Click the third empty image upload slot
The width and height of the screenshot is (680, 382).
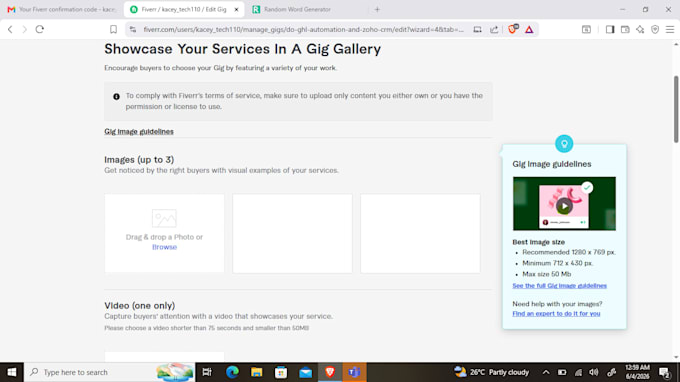click(x=420, y=233)
